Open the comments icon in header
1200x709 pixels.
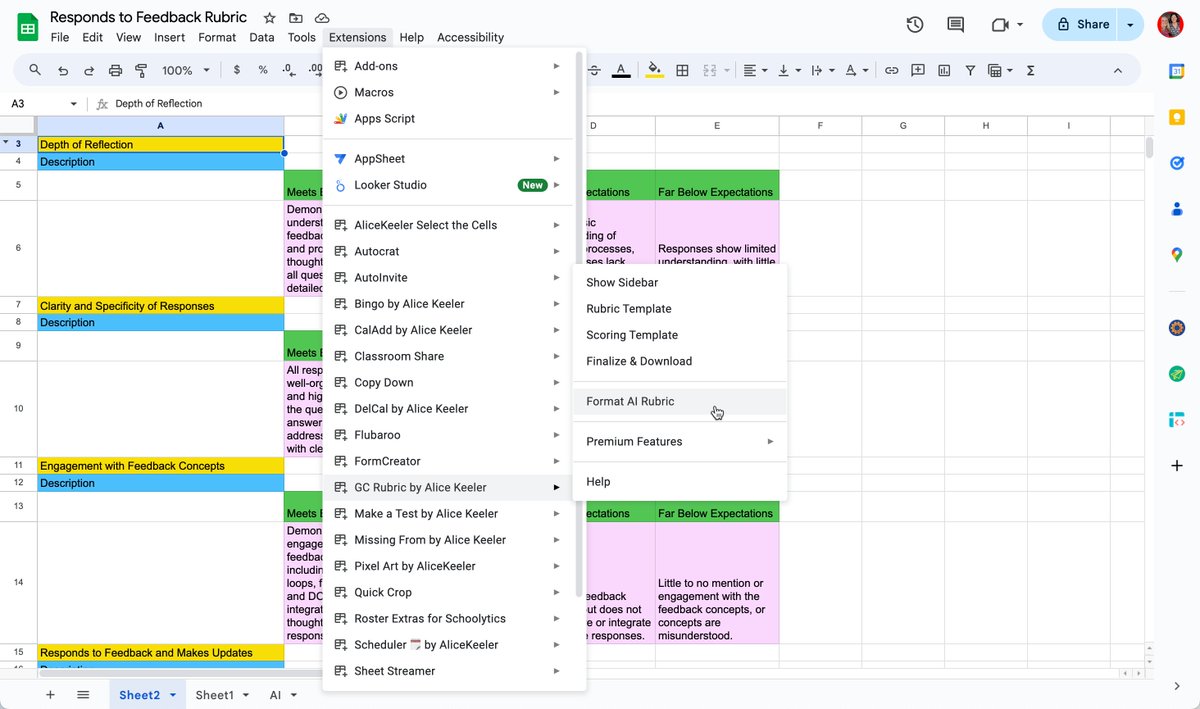[955, 25]
